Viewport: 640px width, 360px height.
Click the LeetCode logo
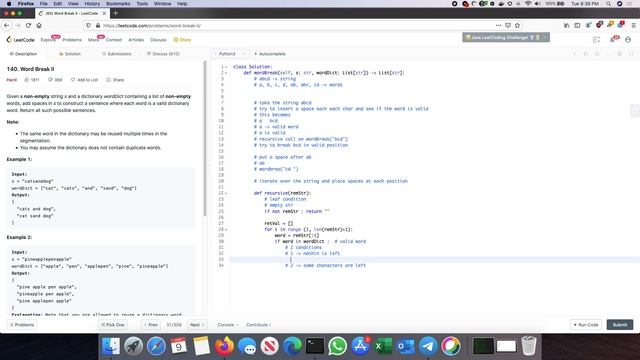20,40
